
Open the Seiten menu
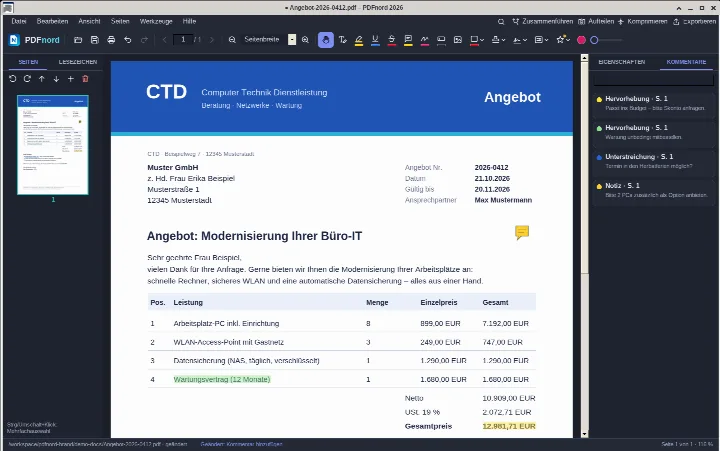point(120,21)
